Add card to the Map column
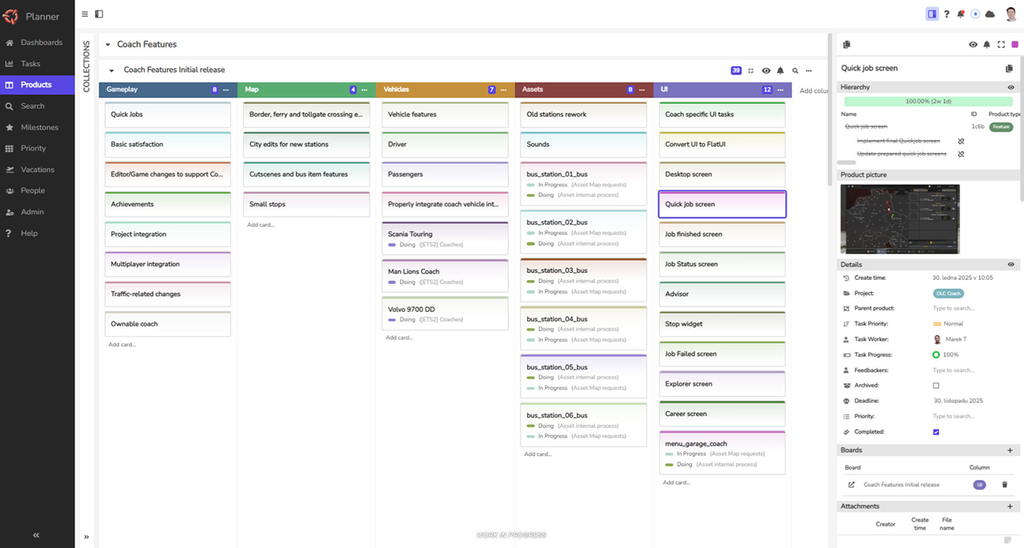Screen dimensions: 1024x548 tap(261, 225)
